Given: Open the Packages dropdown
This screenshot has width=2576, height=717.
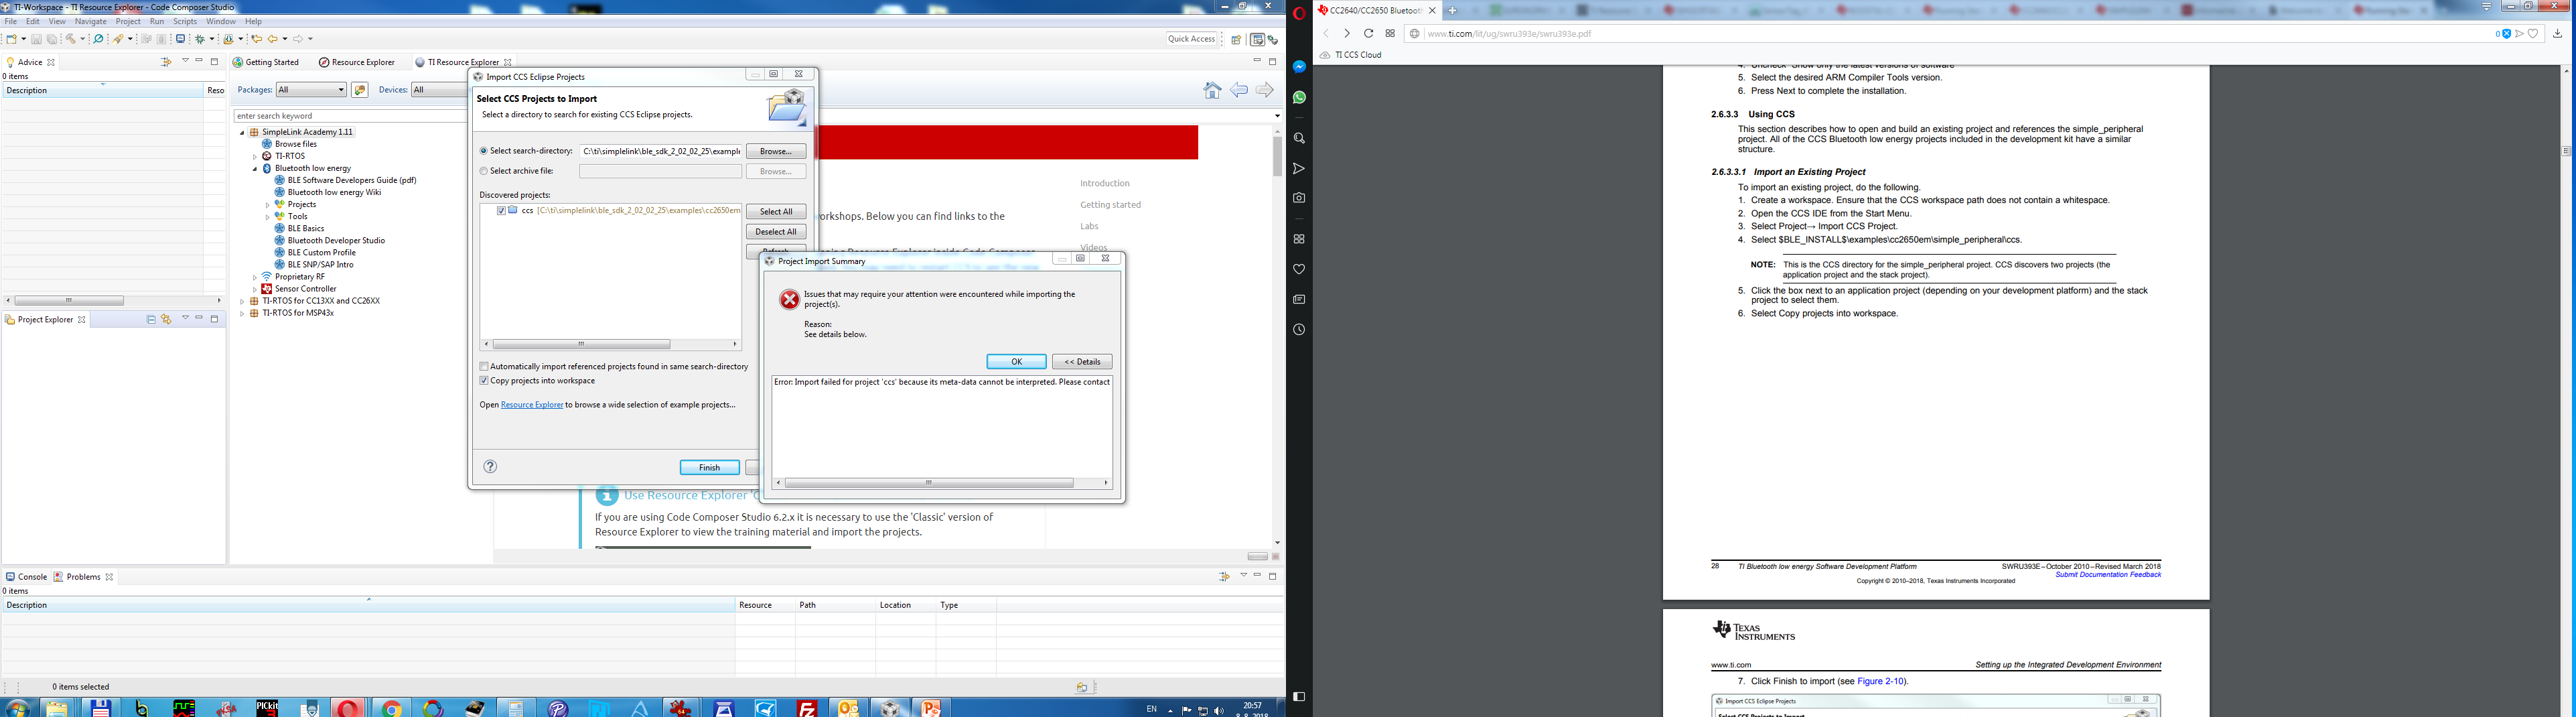Looking at the screenshot, I should click(311, 90).
